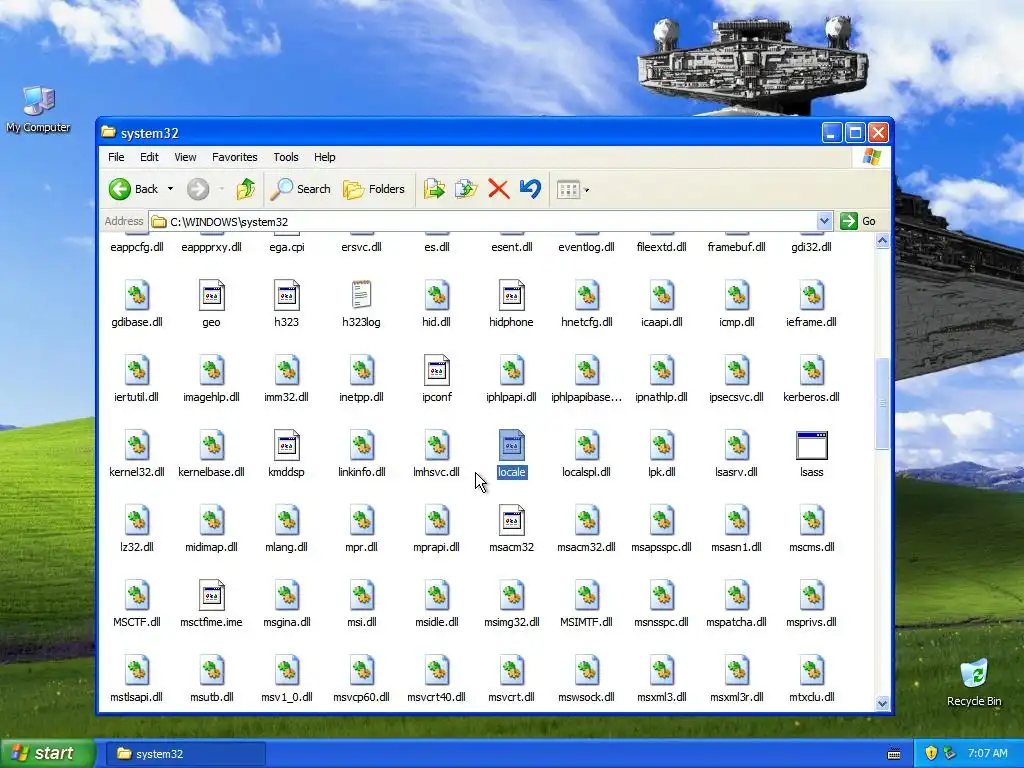The height and width of the screenshot is (768, 1024).
Task: Click the scrollbar up arrow
Action: point(882,241)
